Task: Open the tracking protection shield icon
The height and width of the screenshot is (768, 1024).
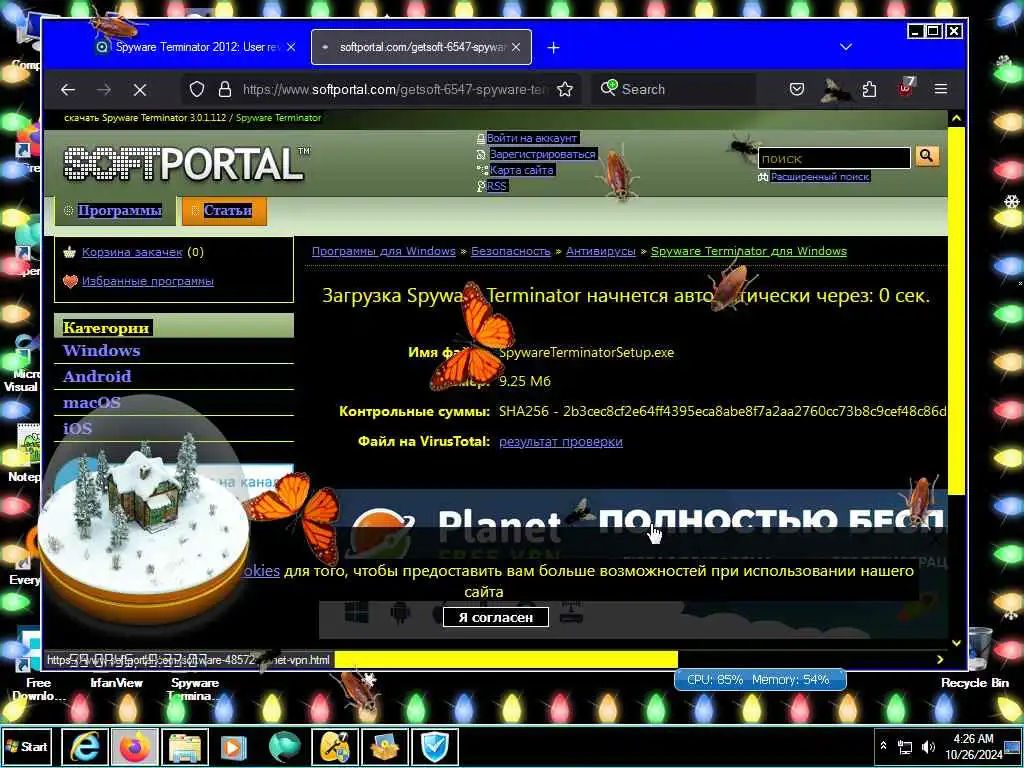Action: [x=197, y=89]
